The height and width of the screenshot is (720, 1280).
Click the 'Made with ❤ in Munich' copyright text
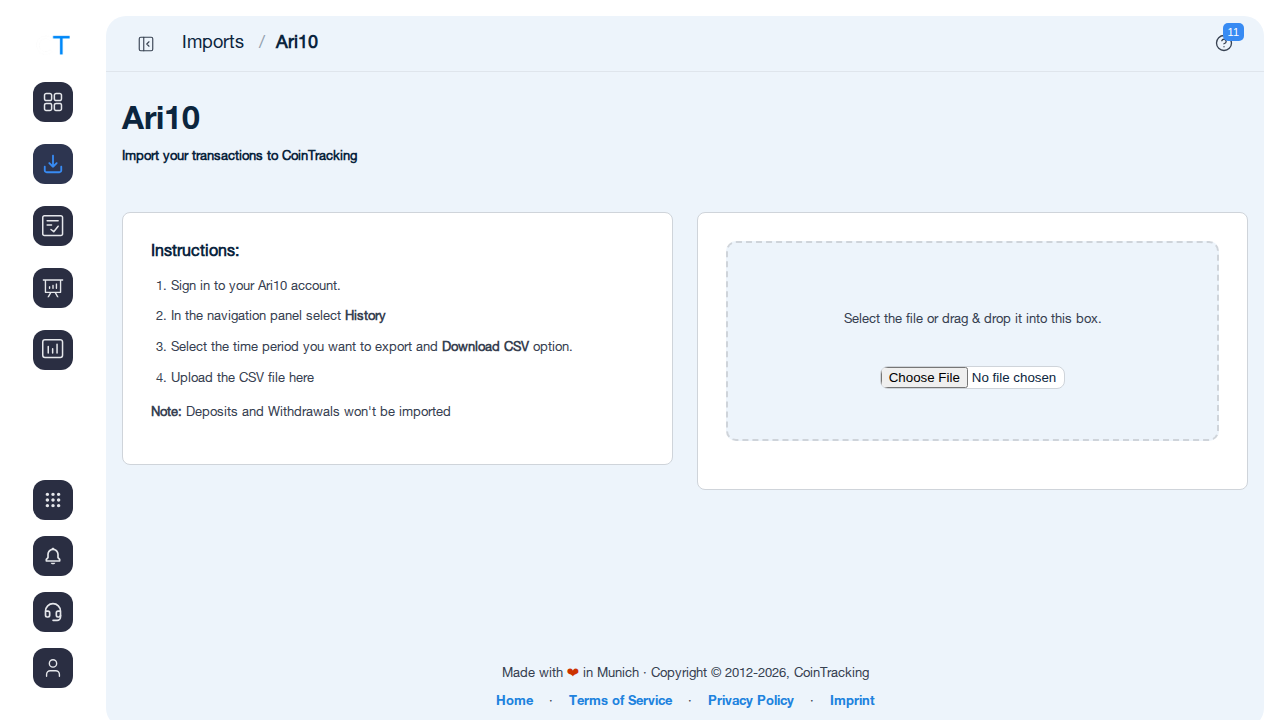(686, 672)
